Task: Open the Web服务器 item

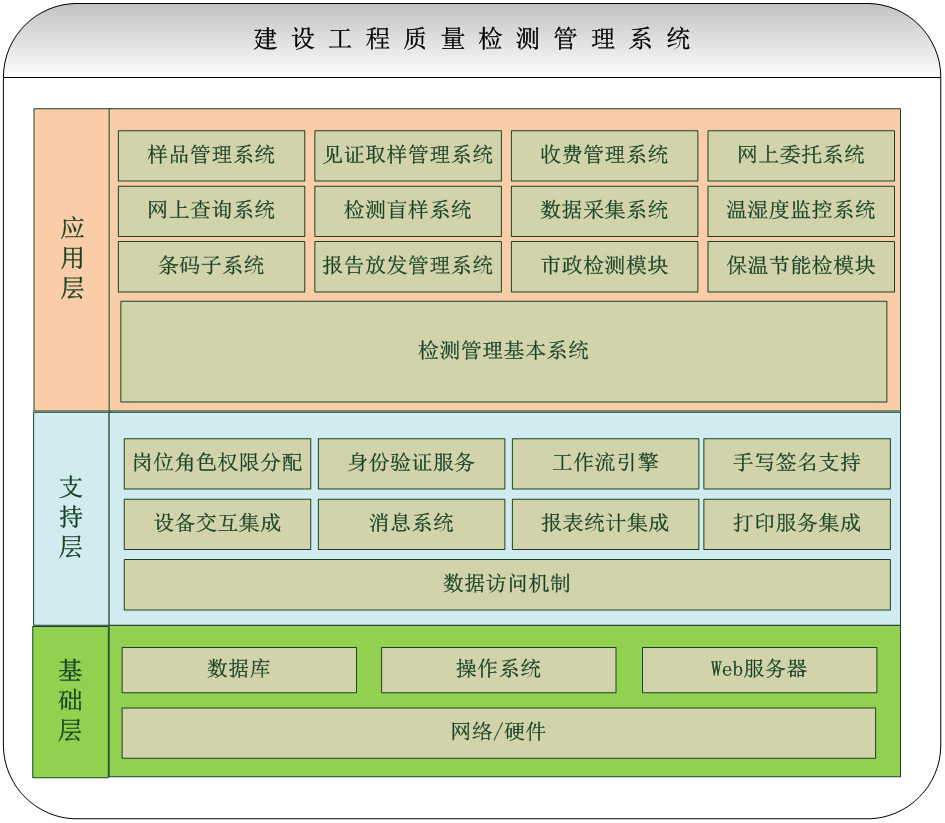Action: 759,670
